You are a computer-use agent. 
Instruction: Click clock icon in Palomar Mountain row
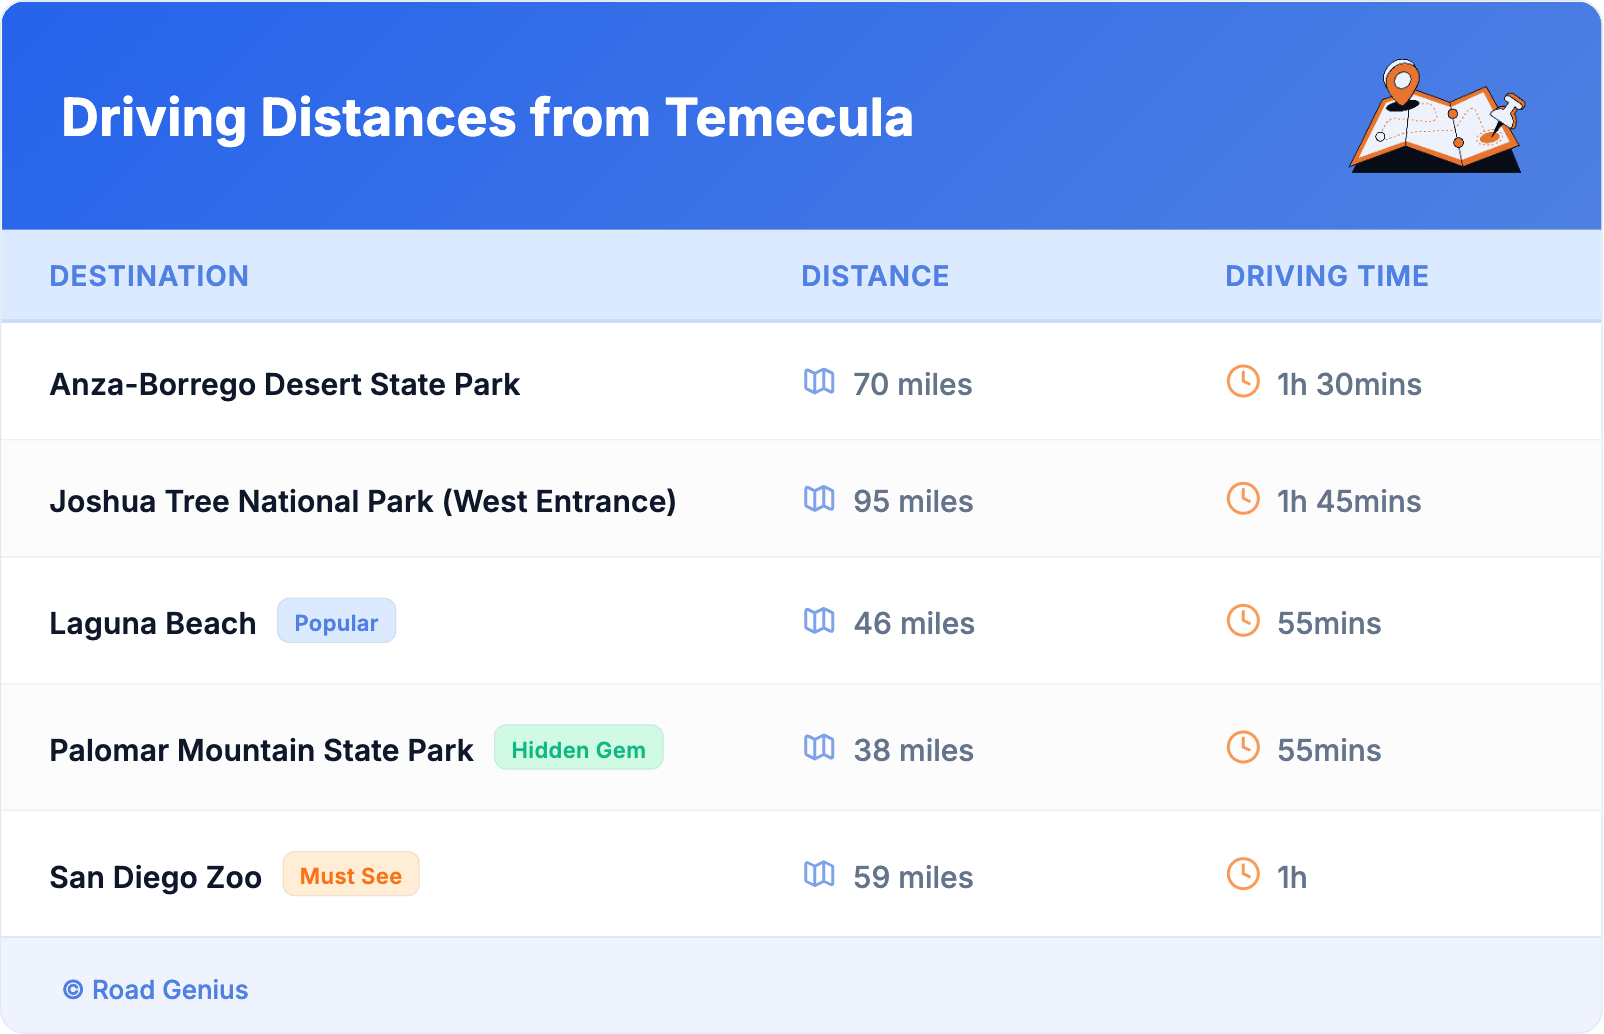click(x=1243, y=747)
